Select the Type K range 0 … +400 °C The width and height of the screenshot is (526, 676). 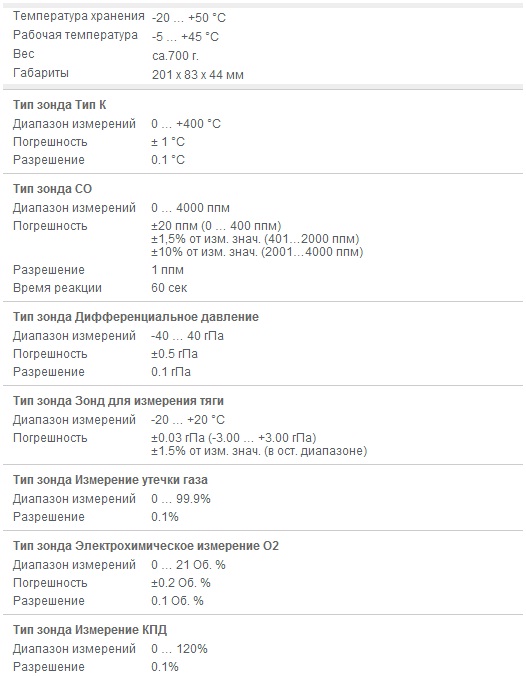point(186,124)
